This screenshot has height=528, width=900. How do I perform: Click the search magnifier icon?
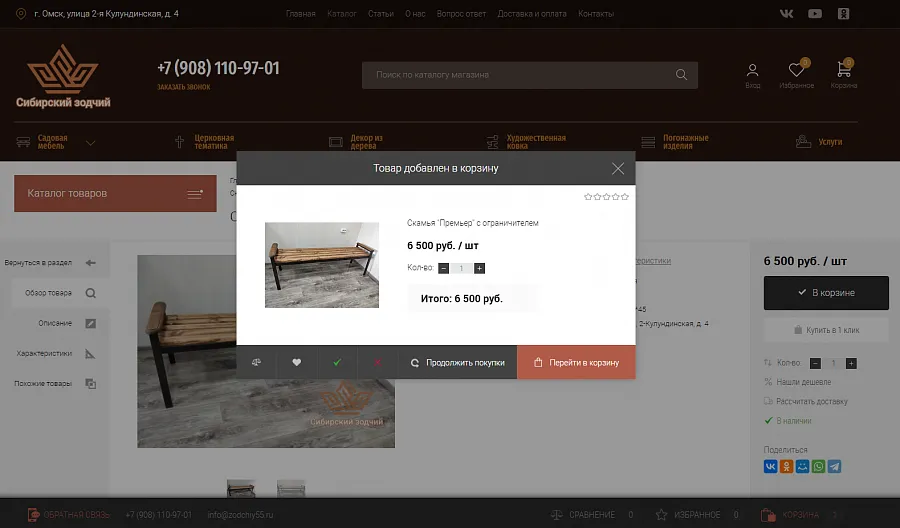[x=681, y=75]
